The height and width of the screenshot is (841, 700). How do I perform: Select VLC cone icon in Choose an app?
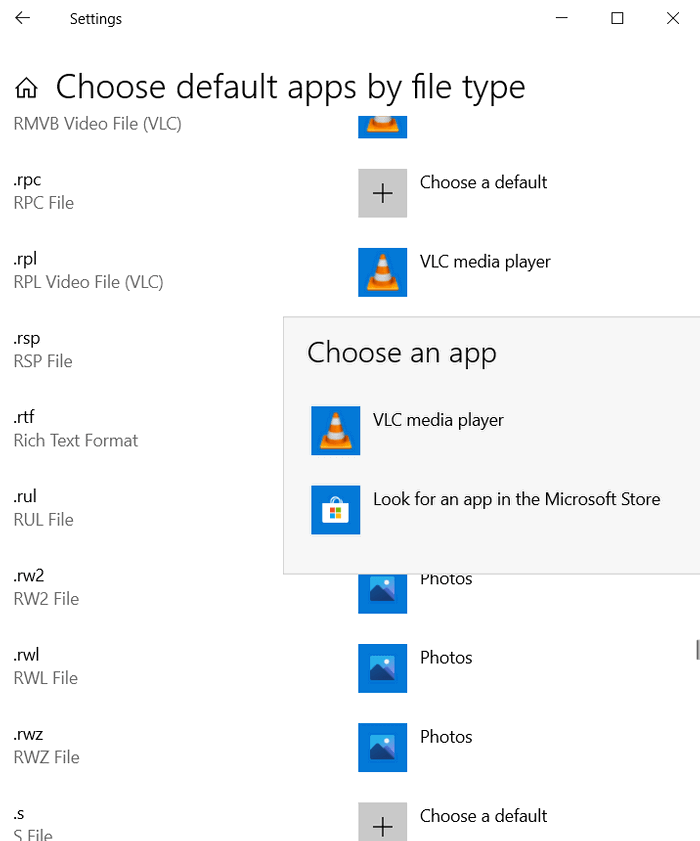click(336, 431)
